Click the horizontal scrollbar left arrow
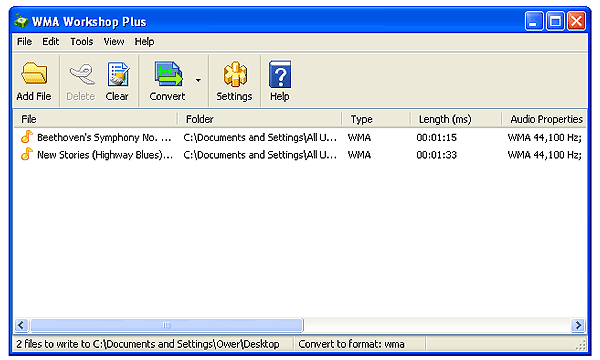Image resolution: width=600 pixels, height=360 pixels. click(21, 325)
